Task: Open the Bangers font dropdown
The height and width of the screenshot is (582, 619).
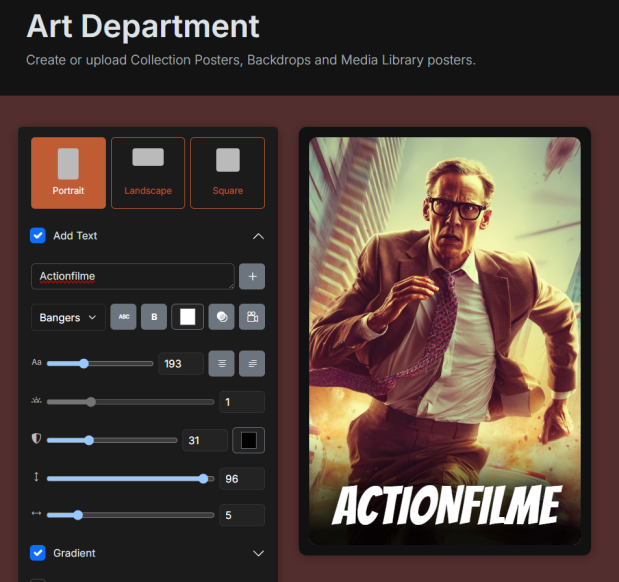Action: pos(68,317)
